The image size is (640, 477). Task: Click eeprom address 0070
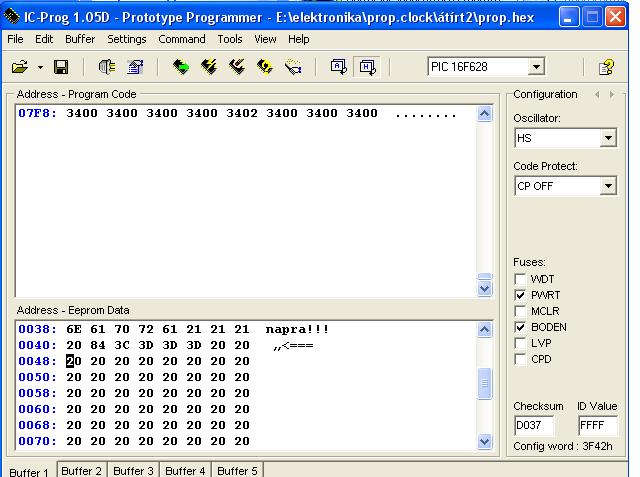click(x=37, y=441)
